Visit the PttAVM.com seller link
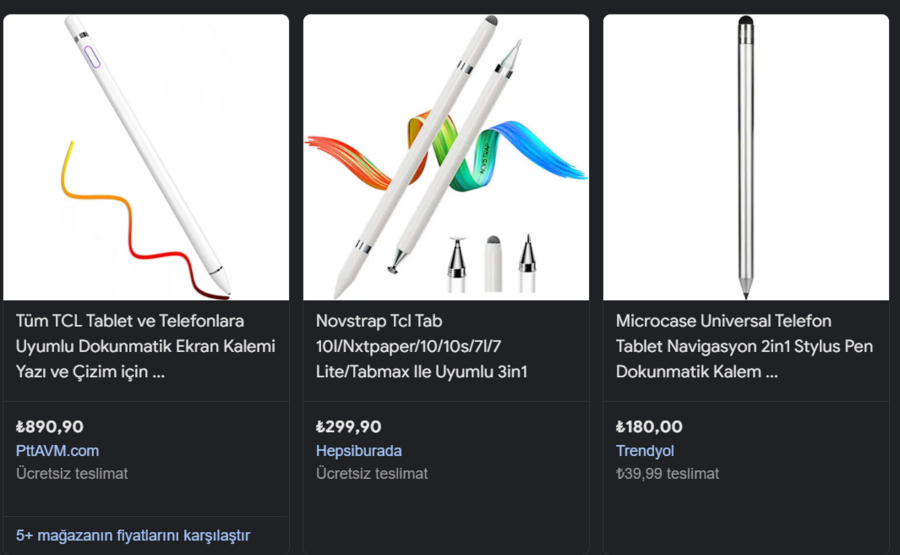 57,450
